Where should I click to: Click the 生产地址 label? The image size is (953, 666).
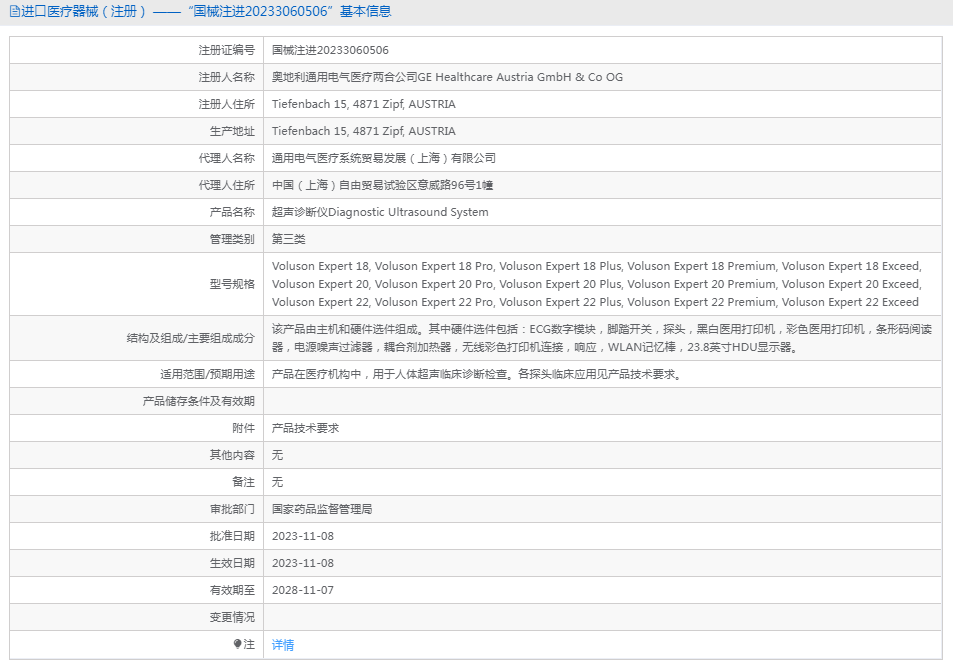[232, 131]
